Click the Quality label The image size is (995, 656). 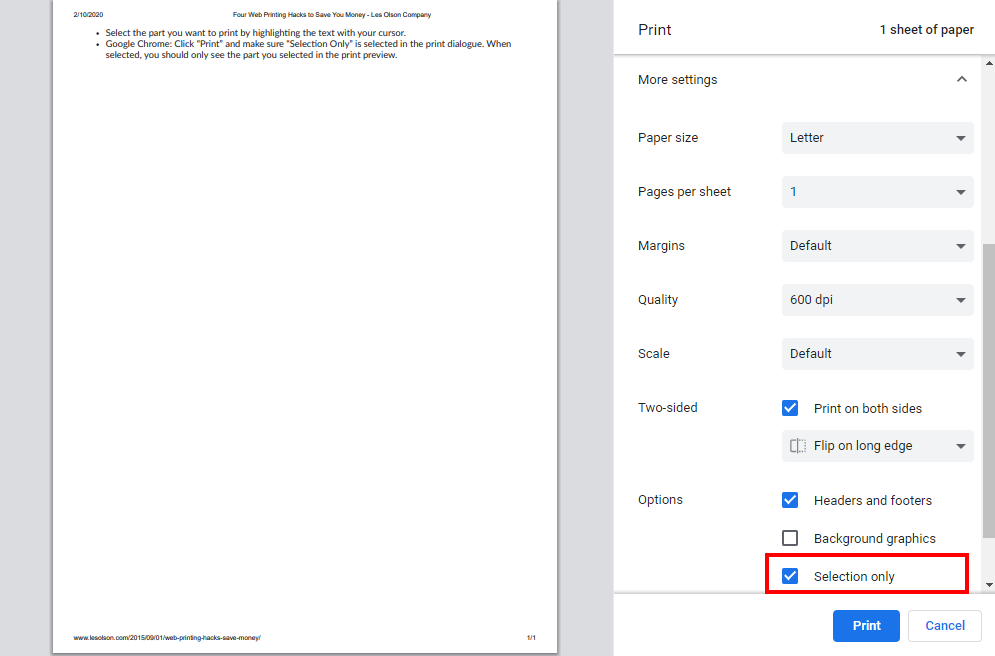click(657, 299)
